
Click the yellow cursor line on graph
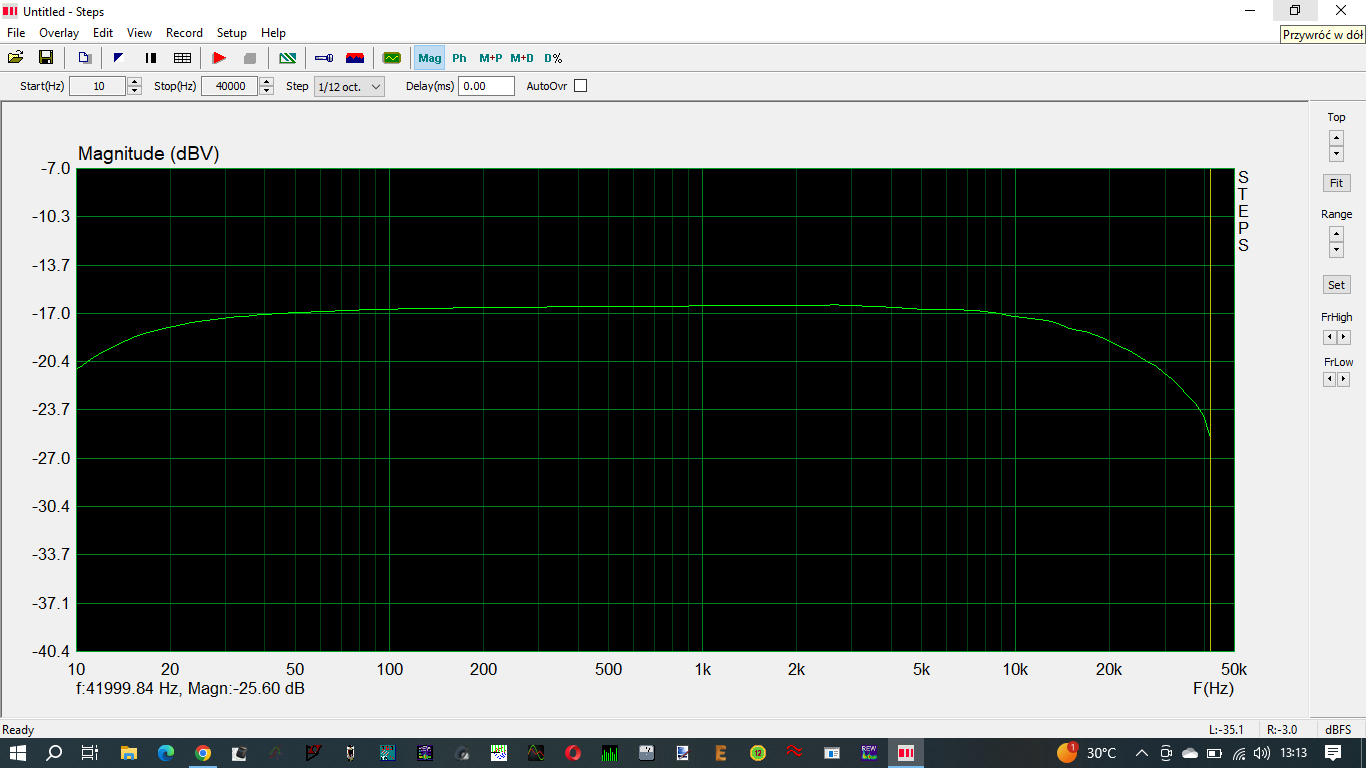1210,410
